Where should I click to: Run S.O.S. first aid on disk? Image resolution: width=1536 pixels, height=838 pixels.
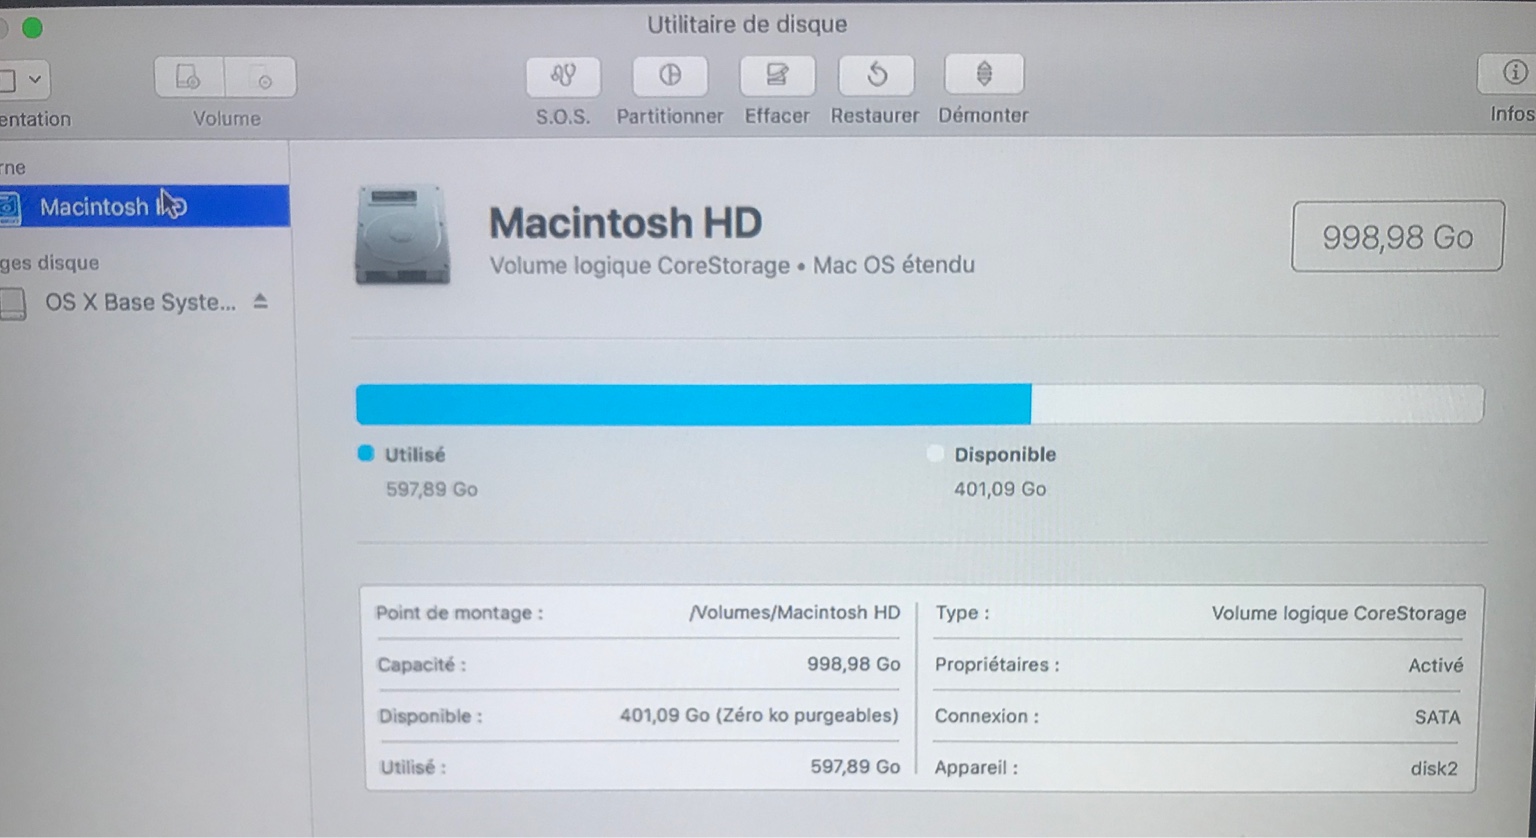[563, 76]
